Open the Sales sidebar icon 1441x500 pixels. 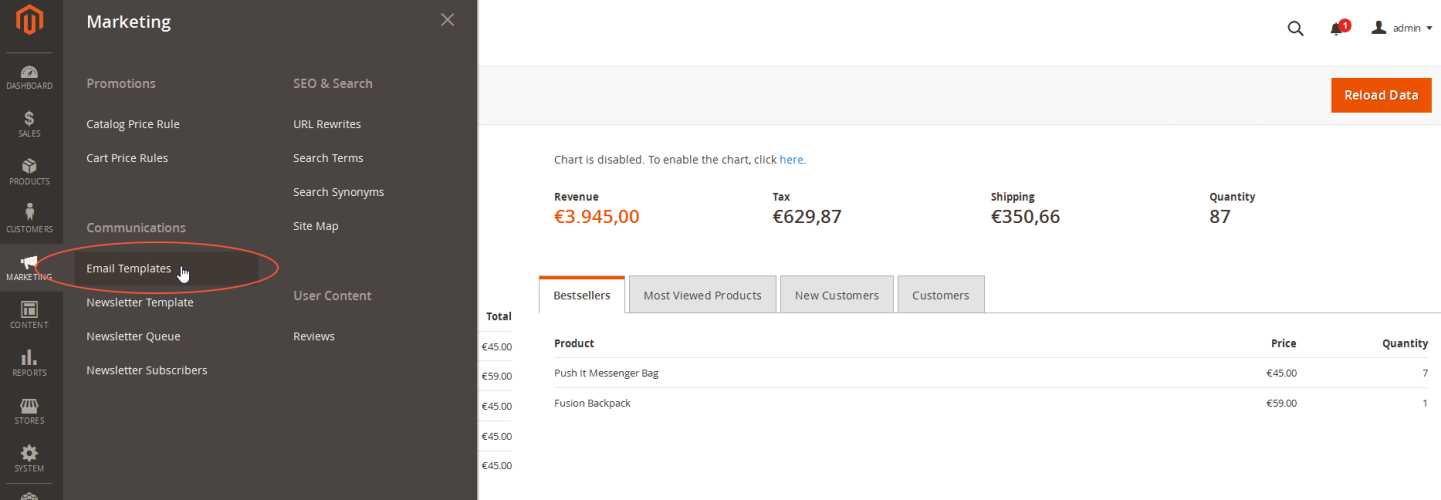point(30,124)
